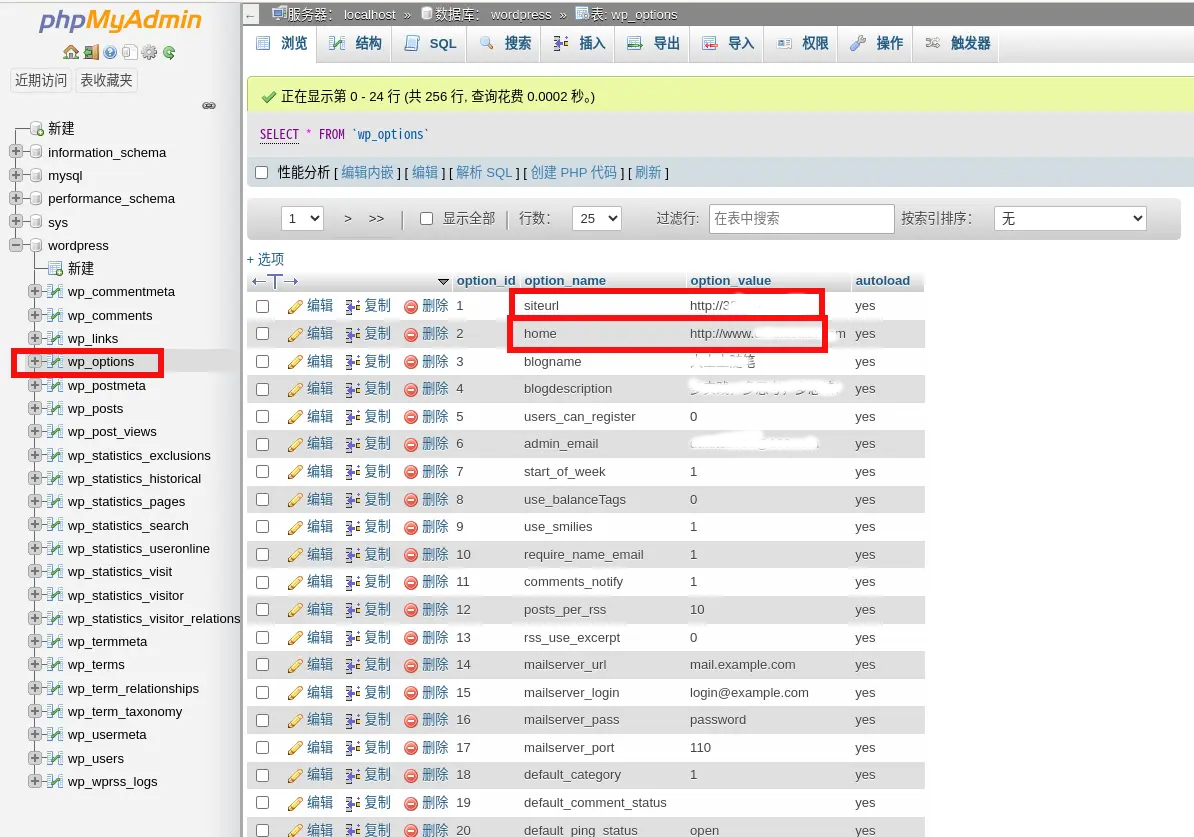Tick checkbox for rss_use_excerpt row

pos(263,637)
